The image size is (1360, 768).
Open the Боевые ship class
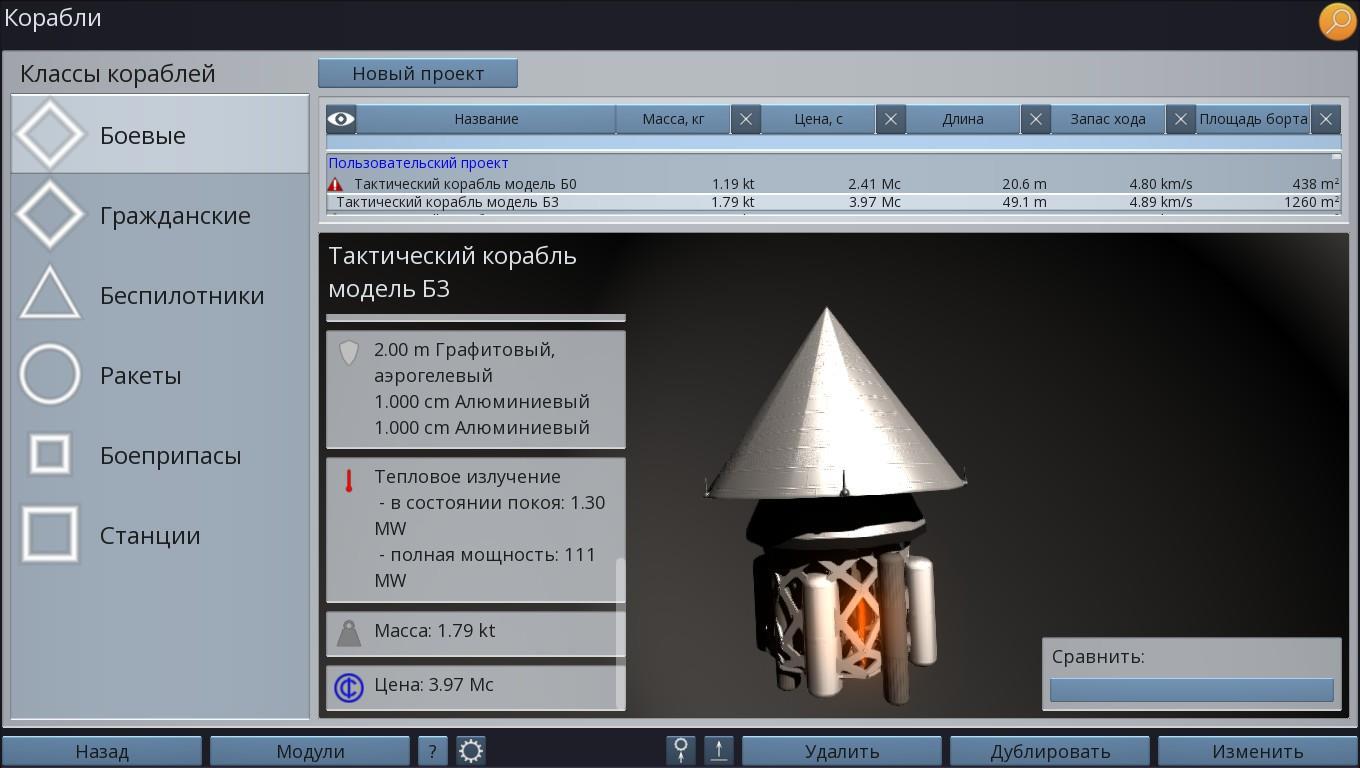[x=160, y=134]
